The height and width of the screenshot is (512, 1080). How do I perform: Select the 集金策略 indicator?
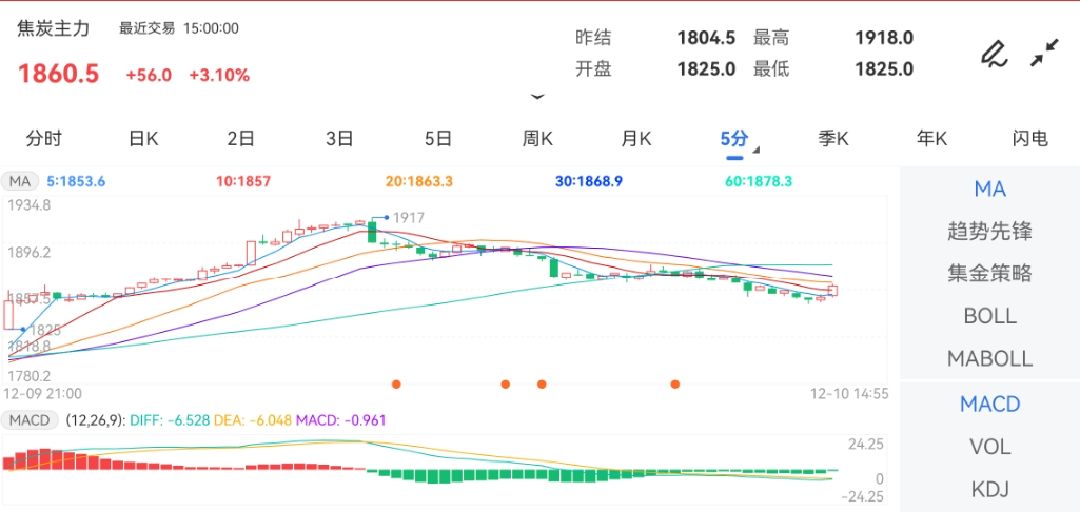tap(990, 274)
